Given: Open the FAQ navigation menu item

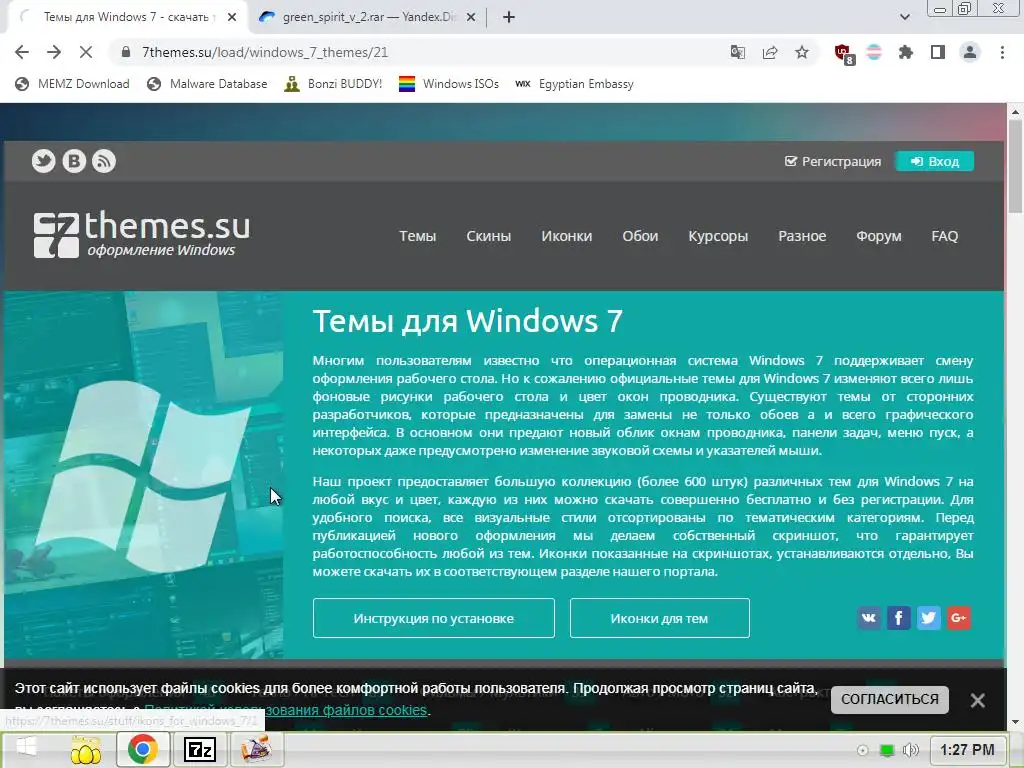Looking at the screenshot, I should [944, 236].
